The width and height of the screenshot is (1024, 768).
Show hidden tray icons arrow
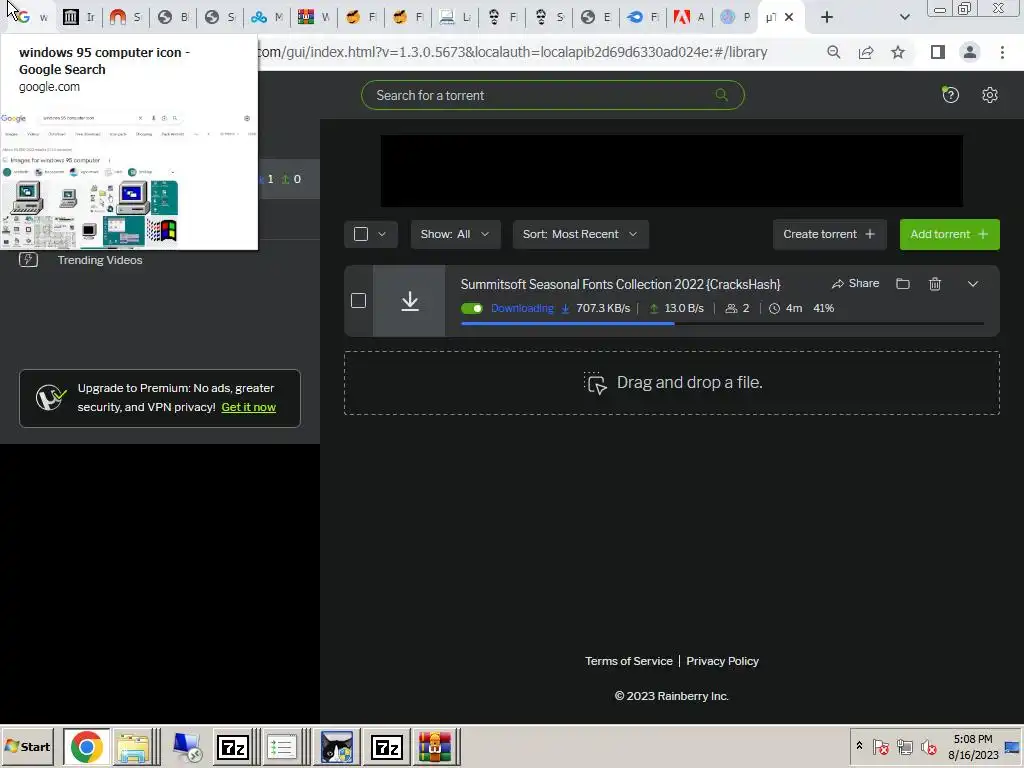pyautogui.click(x=859, y=745)
